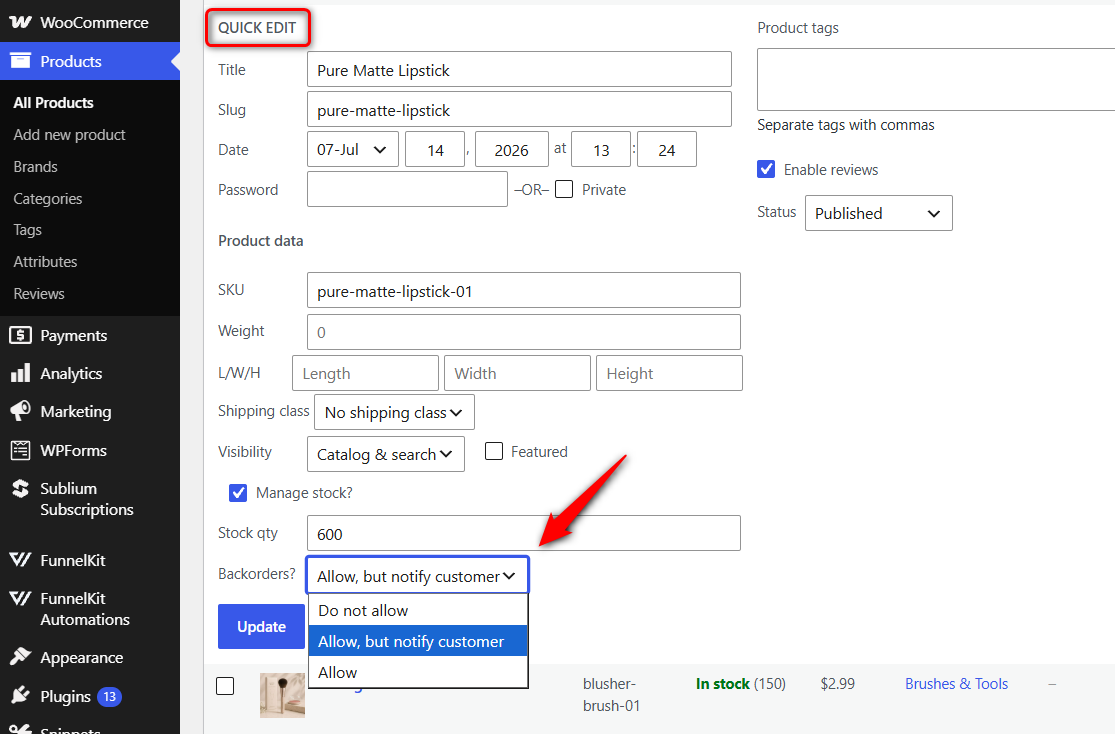The image size is (1115, 734).
Task: Open the month dropdown showing 07-Jul
Action: [353, 149]
